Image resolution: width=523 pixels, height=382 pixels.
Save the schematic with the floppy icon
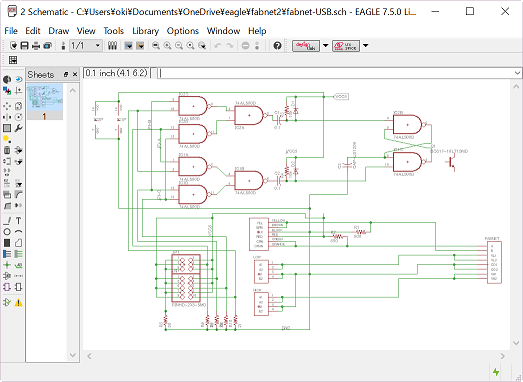25,46
